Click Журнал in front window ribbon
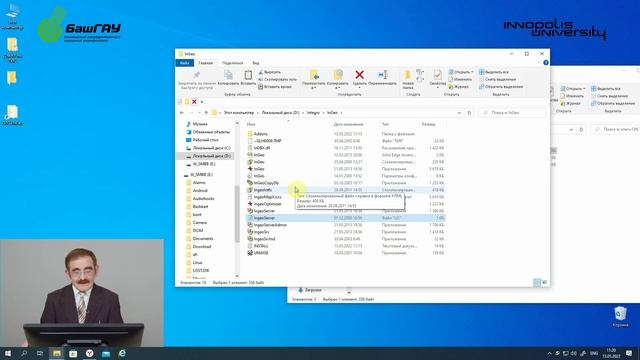This screenshot has width=640, height=360. point(458,87)
